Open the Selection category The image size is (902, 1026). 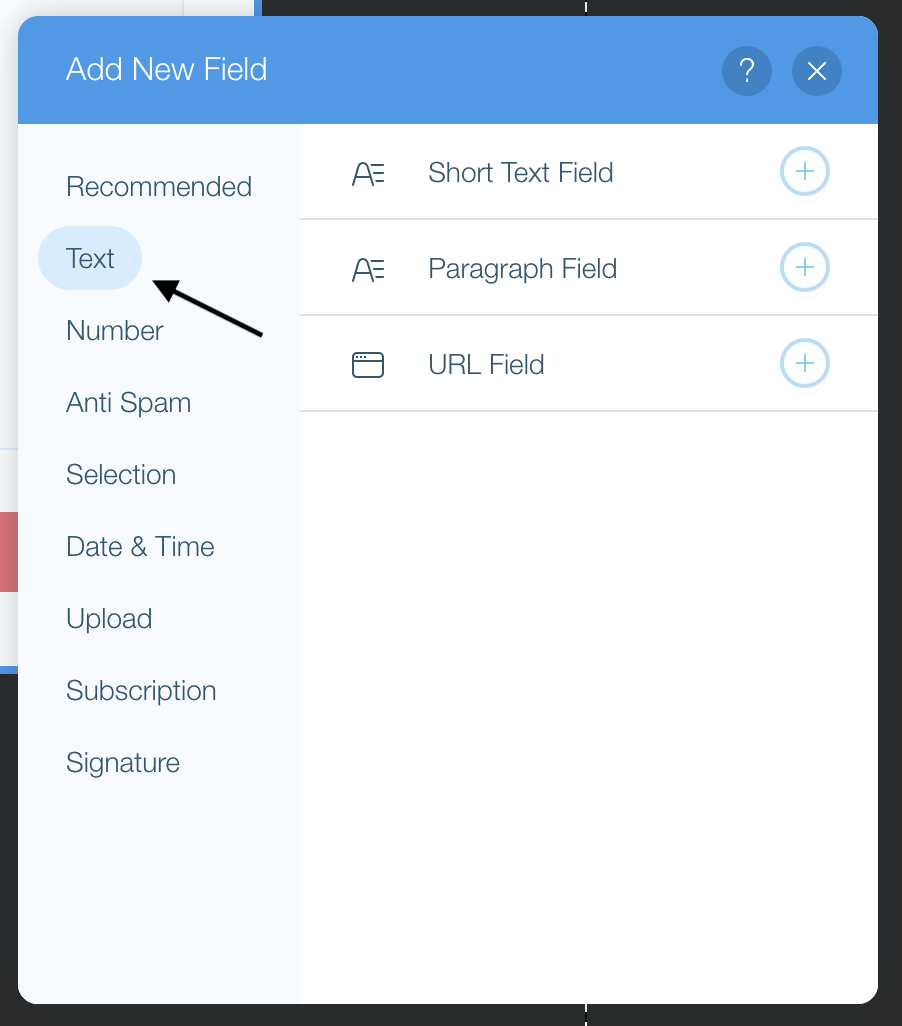coord(121,474)
